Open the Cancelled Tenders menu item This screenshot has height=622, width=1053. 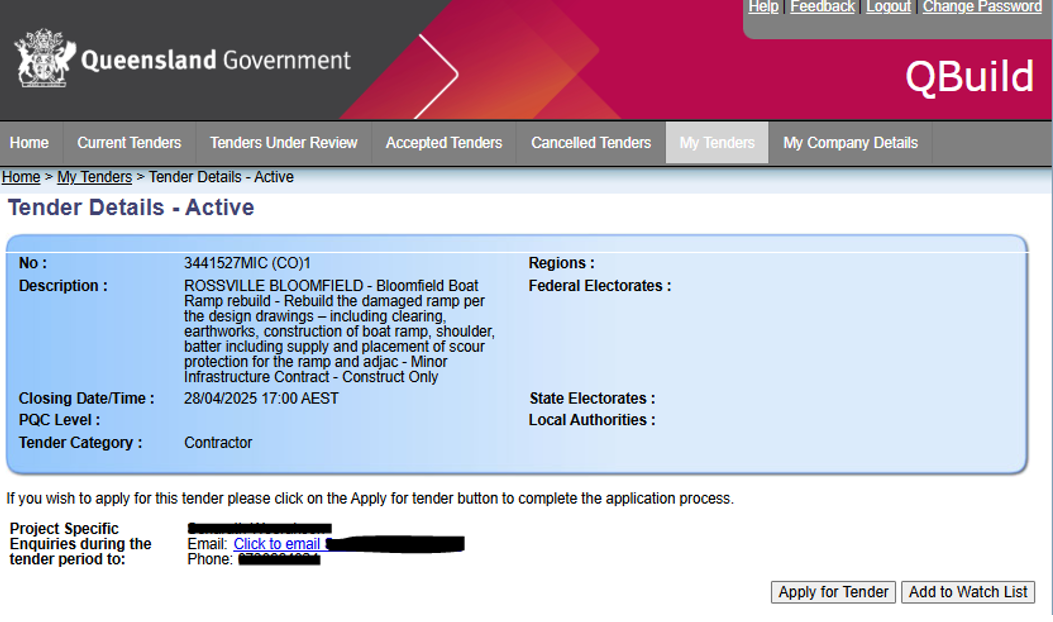[x=591, y=143]
